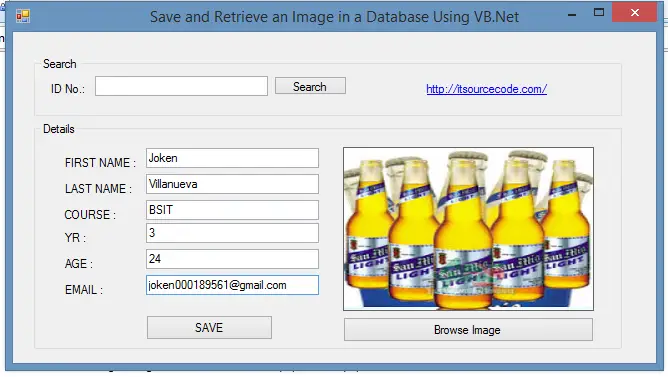Click the "LAST NAME :" label
This screenshot has width=668, height=377.
click(98, 189)
